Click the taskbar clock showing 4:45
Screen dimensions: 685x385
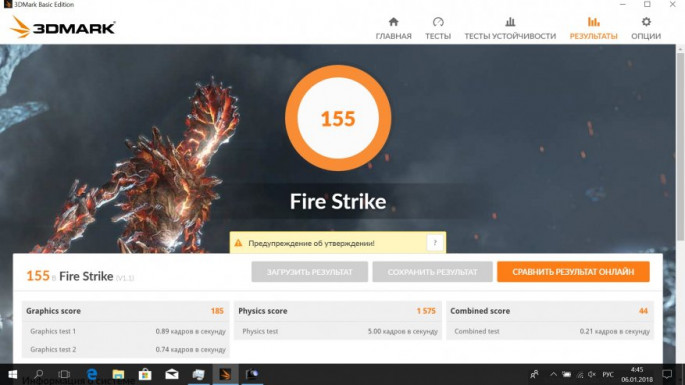tap(637, 375)
